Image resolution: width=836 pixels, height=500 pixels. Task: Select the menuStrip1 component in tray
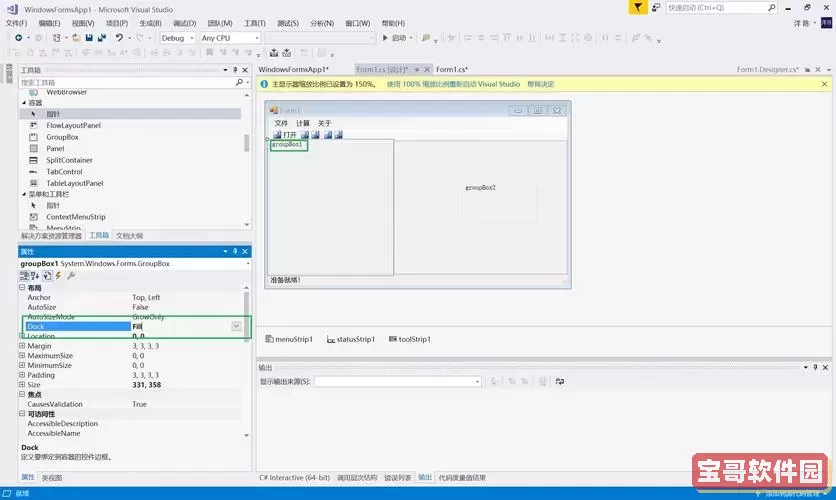tap(289, 339)
